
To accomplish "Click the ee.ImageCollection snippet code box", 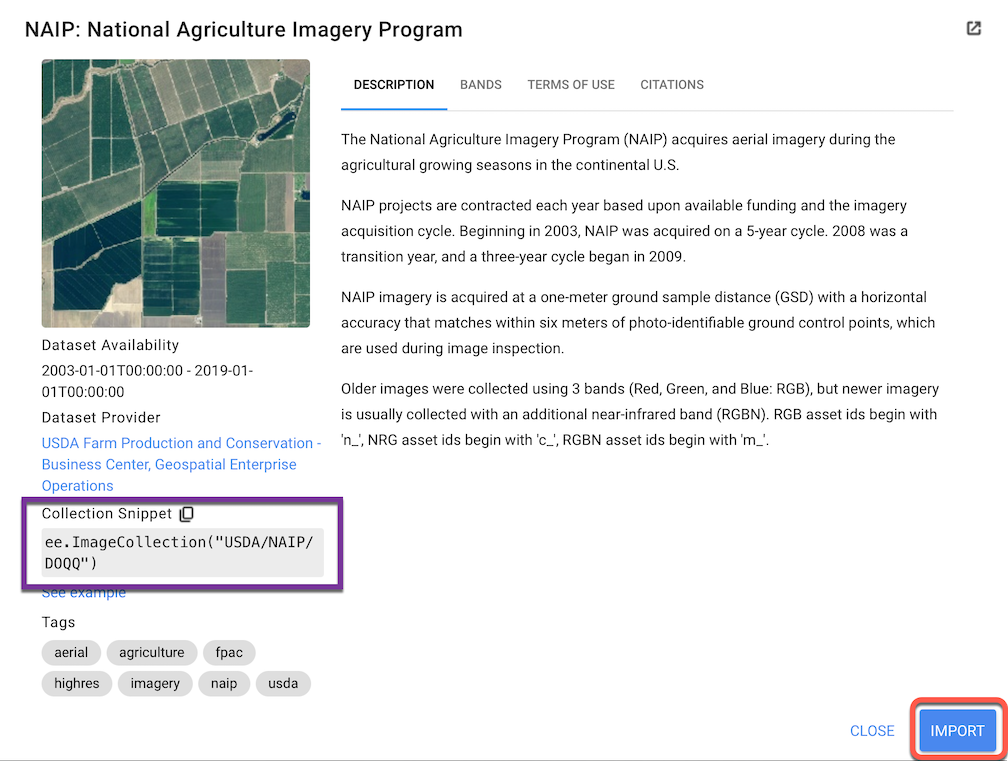I will [182, 552].
